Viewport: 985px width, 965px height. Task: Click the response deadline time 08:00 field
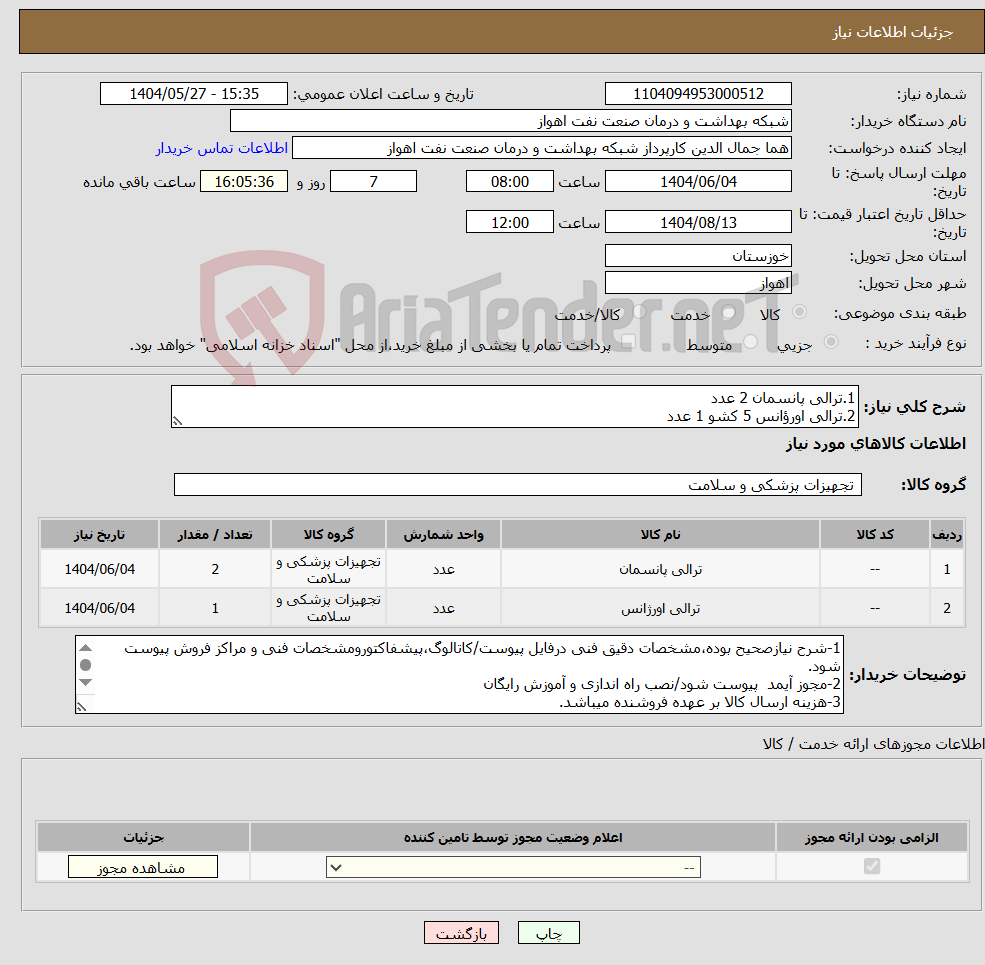[509, 182]
